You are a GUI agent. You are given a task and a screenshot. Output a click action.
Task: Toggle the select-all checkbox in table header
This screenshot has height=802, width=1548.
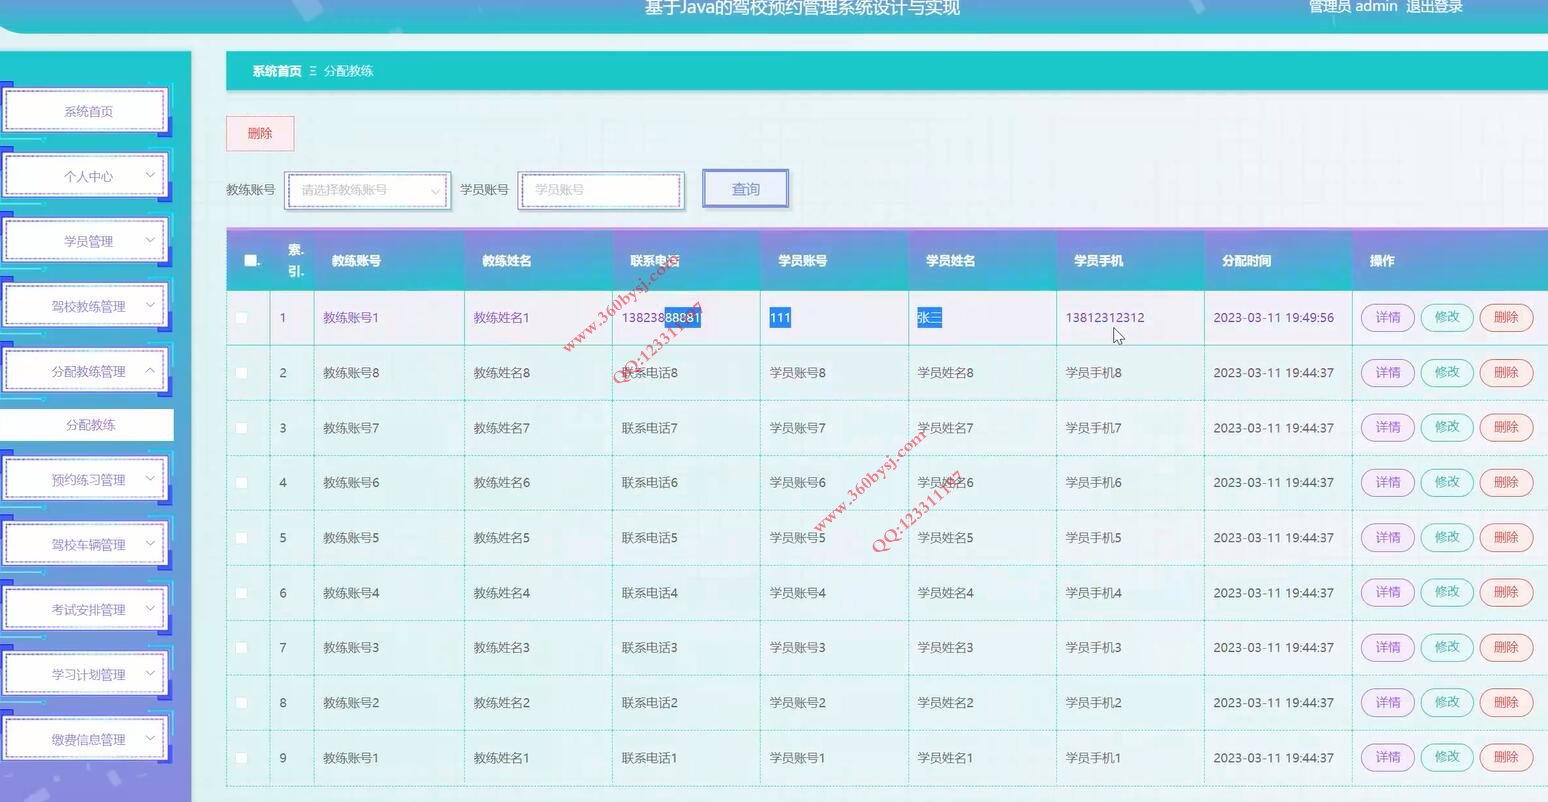tap(250, 261)
